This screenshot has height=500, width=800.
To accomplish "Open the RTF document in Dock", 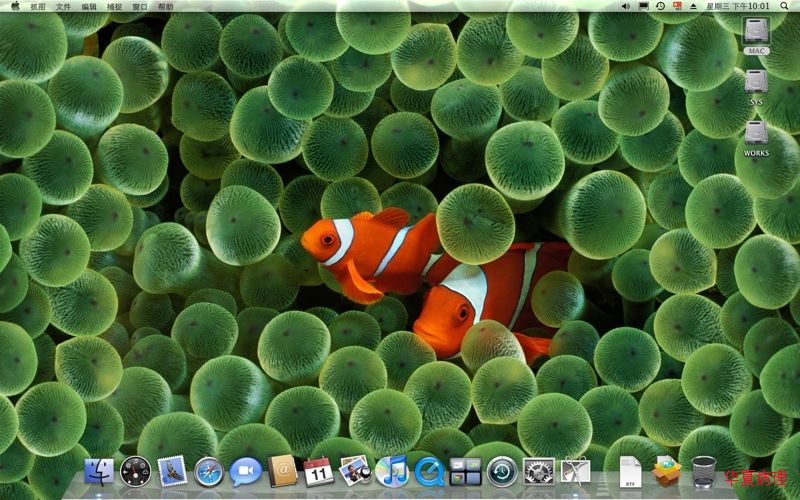I will (x=630, y=471).
